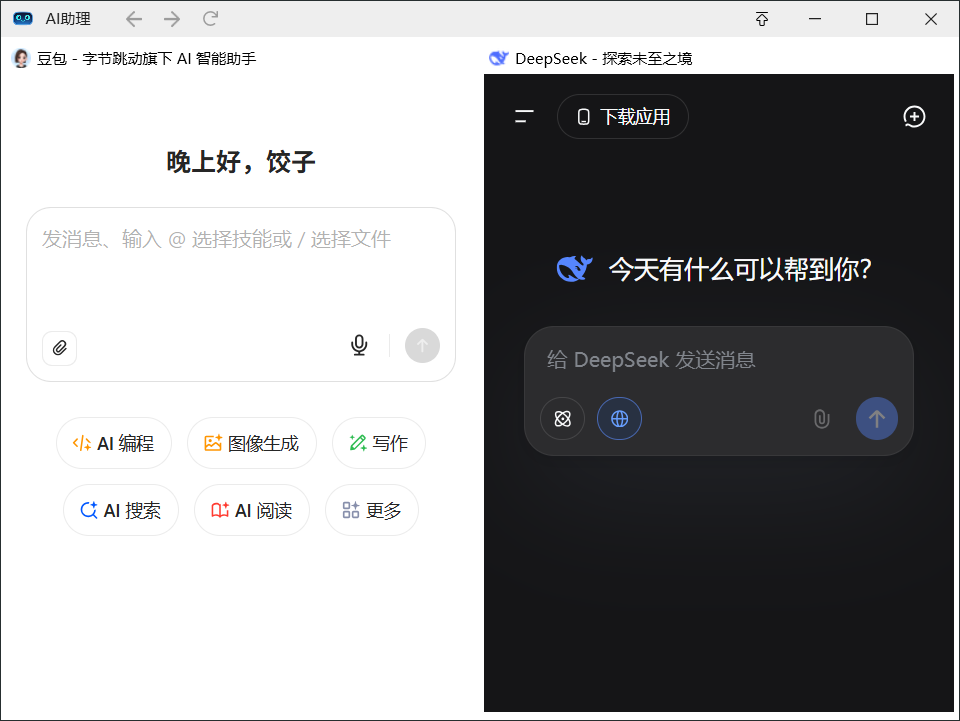The width and height of the screenshot is (960, 721).
Task: Open AI 编程 skill
Action: click(114, 443)
